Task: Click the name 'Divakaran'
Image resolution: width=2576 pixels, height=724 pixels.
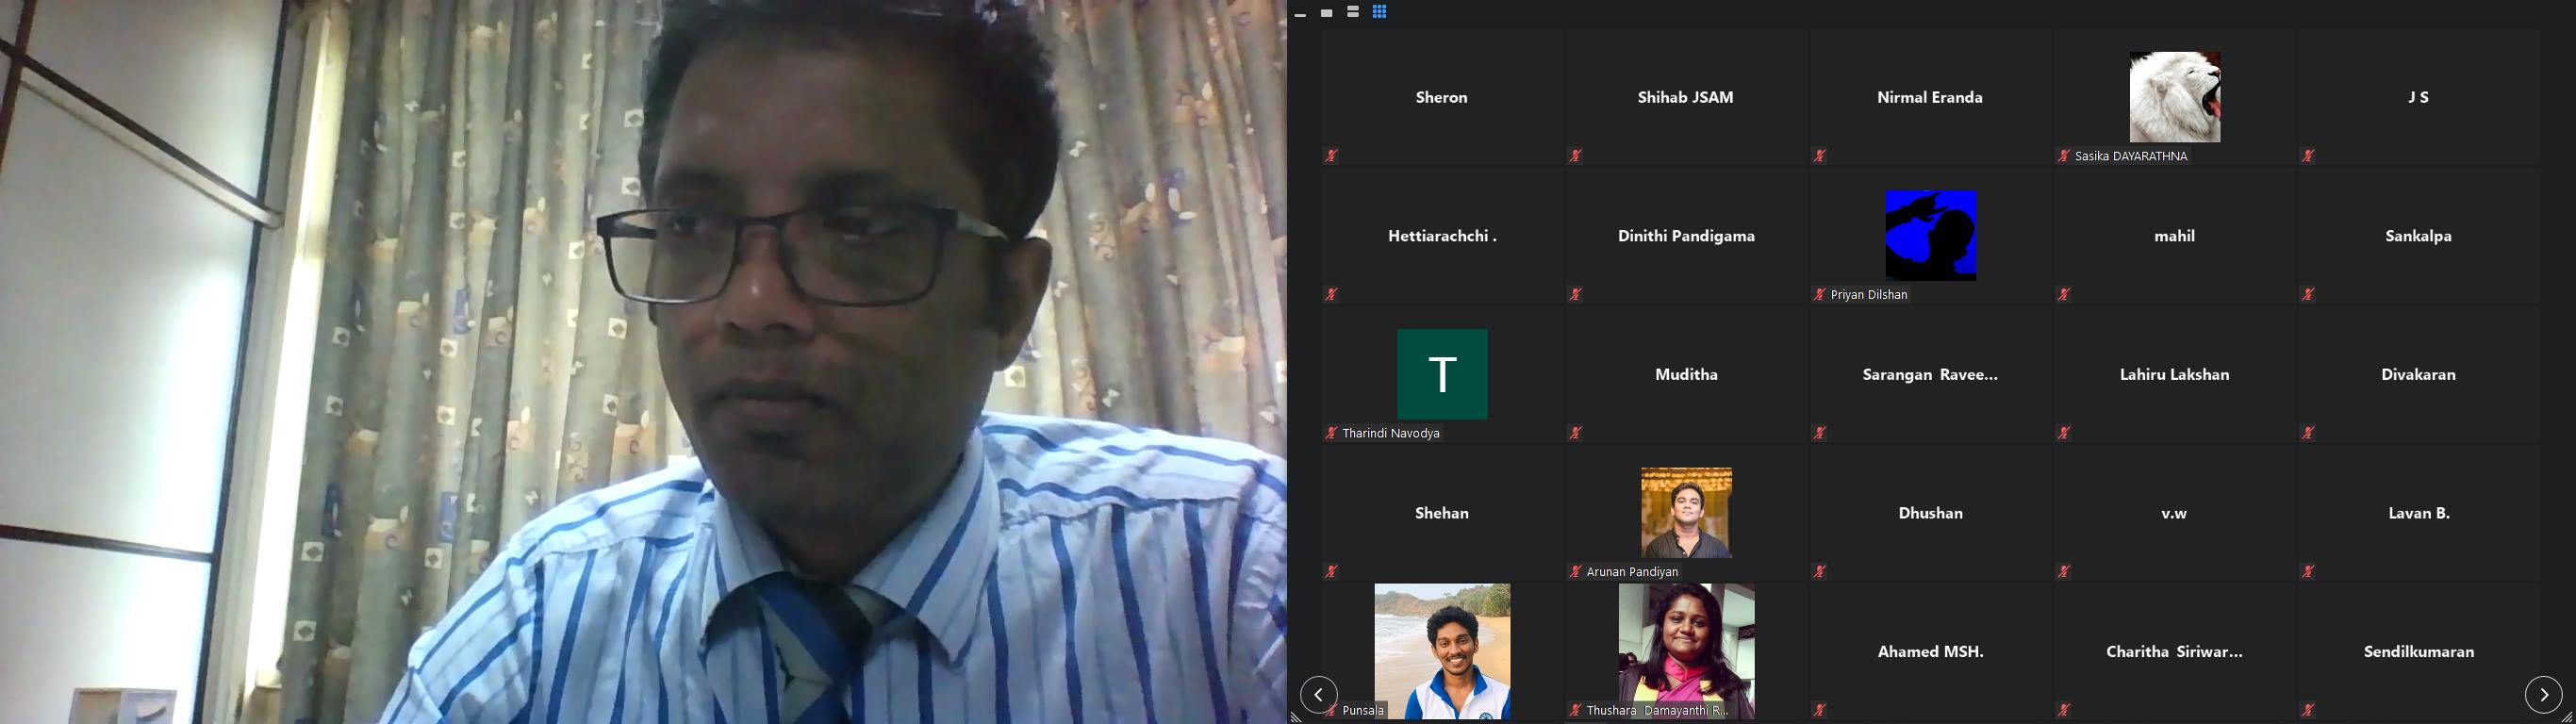Action: [2418, 374]
